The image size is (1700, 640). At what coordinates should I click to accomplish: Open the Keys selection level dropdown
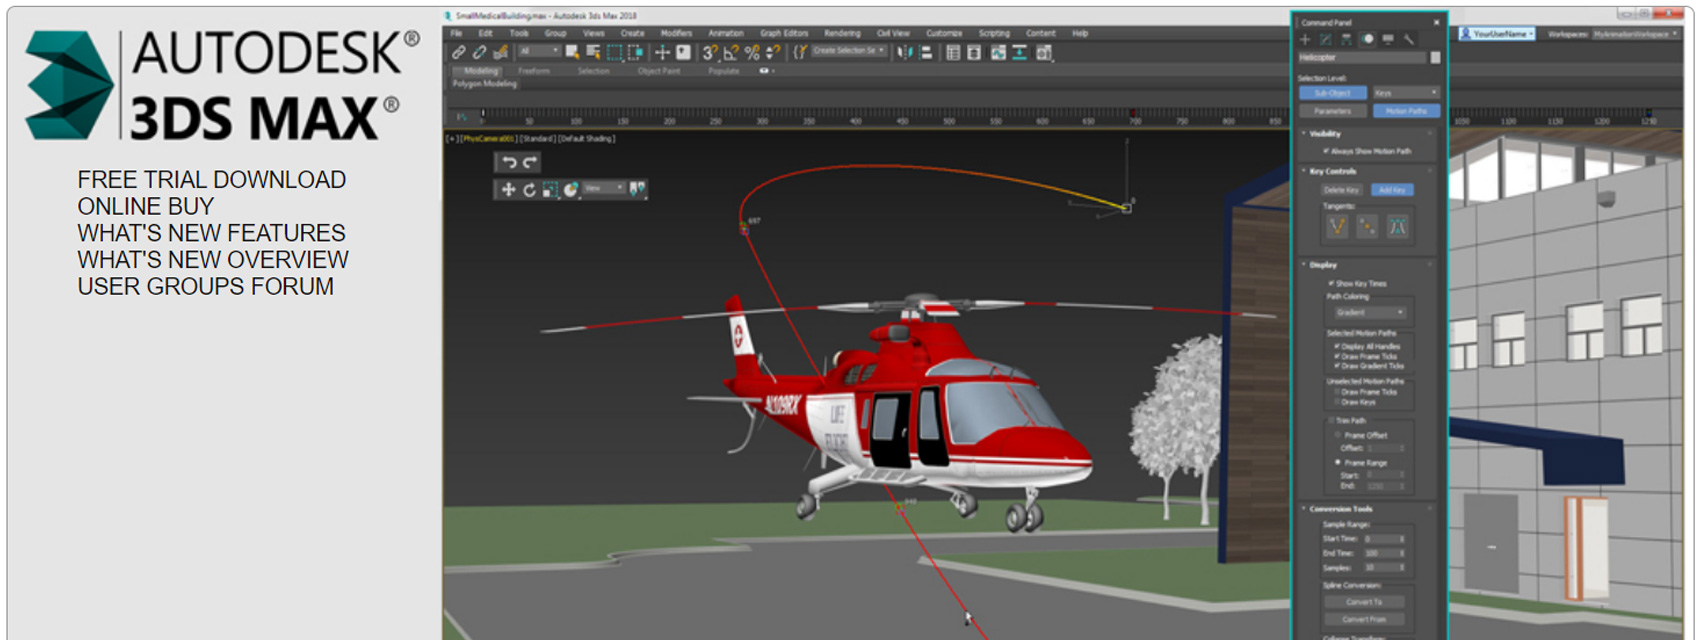click(x=1406, y=93)
